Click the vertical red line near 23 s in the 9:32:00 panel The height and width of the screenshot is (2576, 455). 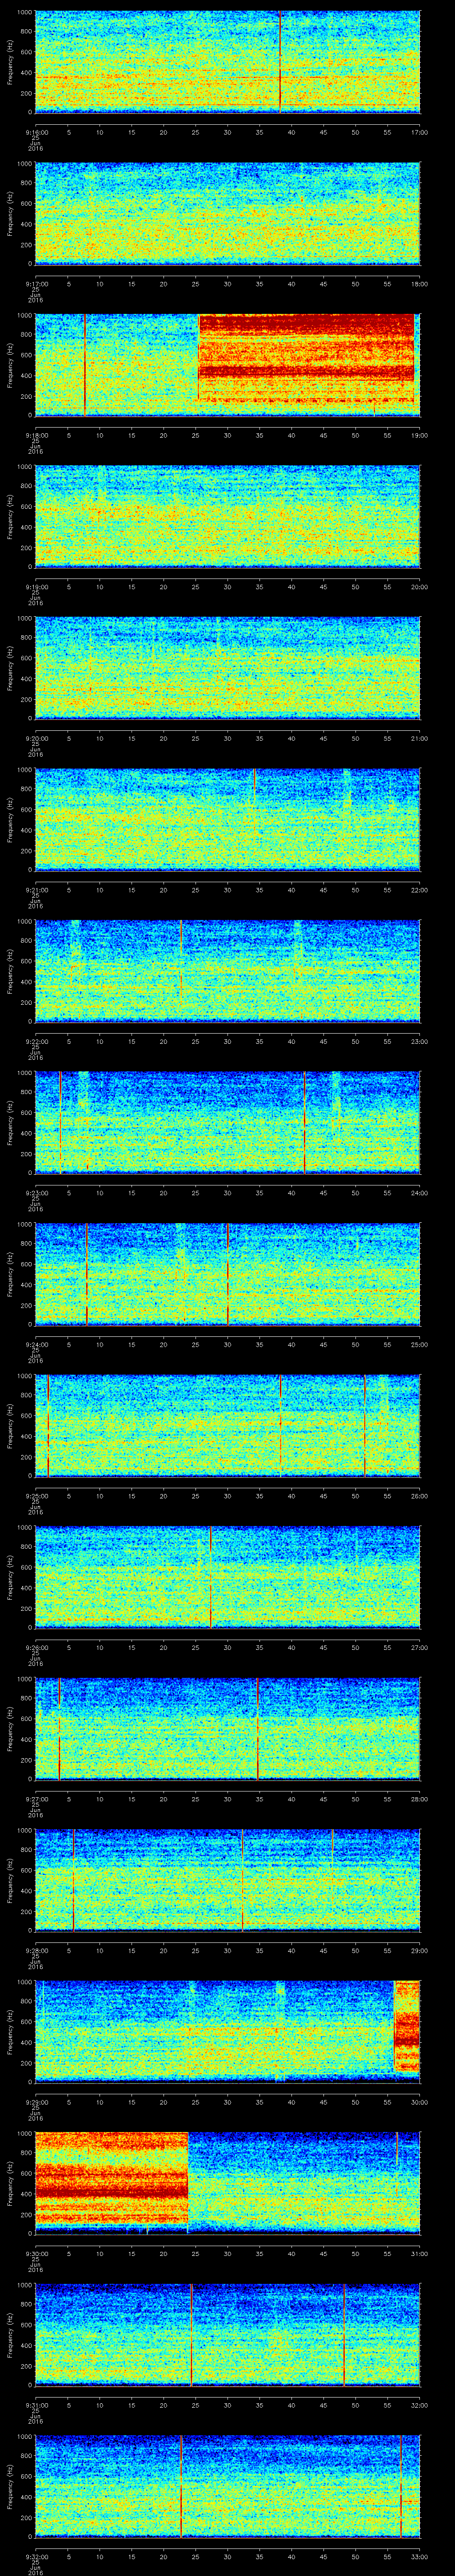[x=181, y=2486]
